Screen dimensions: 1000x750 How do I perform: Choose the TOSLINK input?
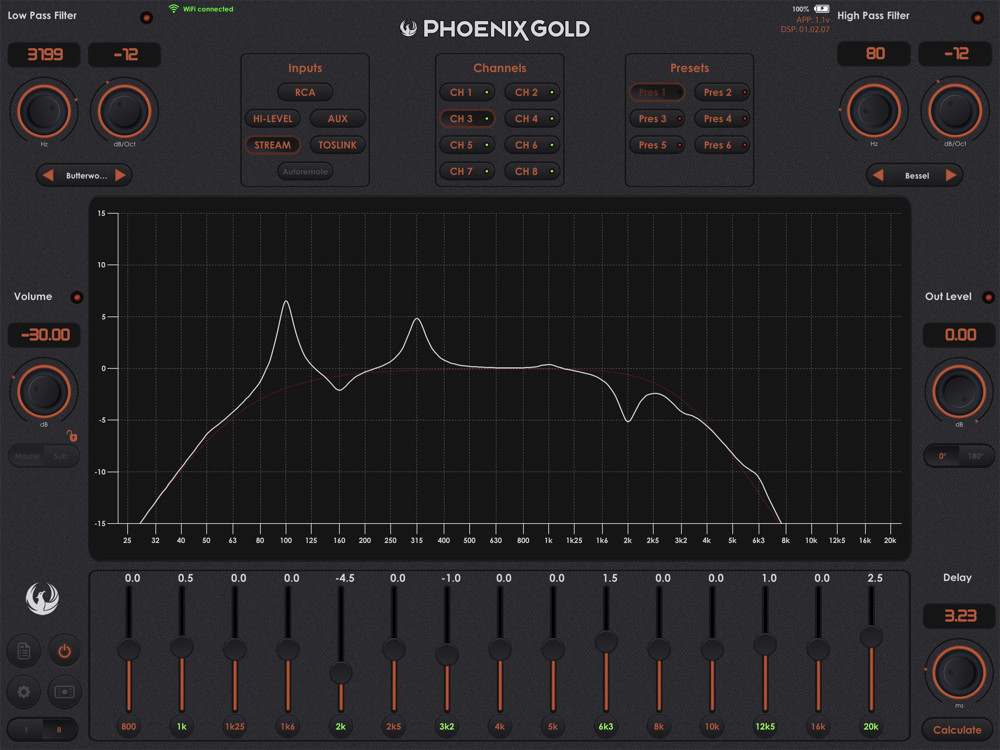[x=337, y=145]
